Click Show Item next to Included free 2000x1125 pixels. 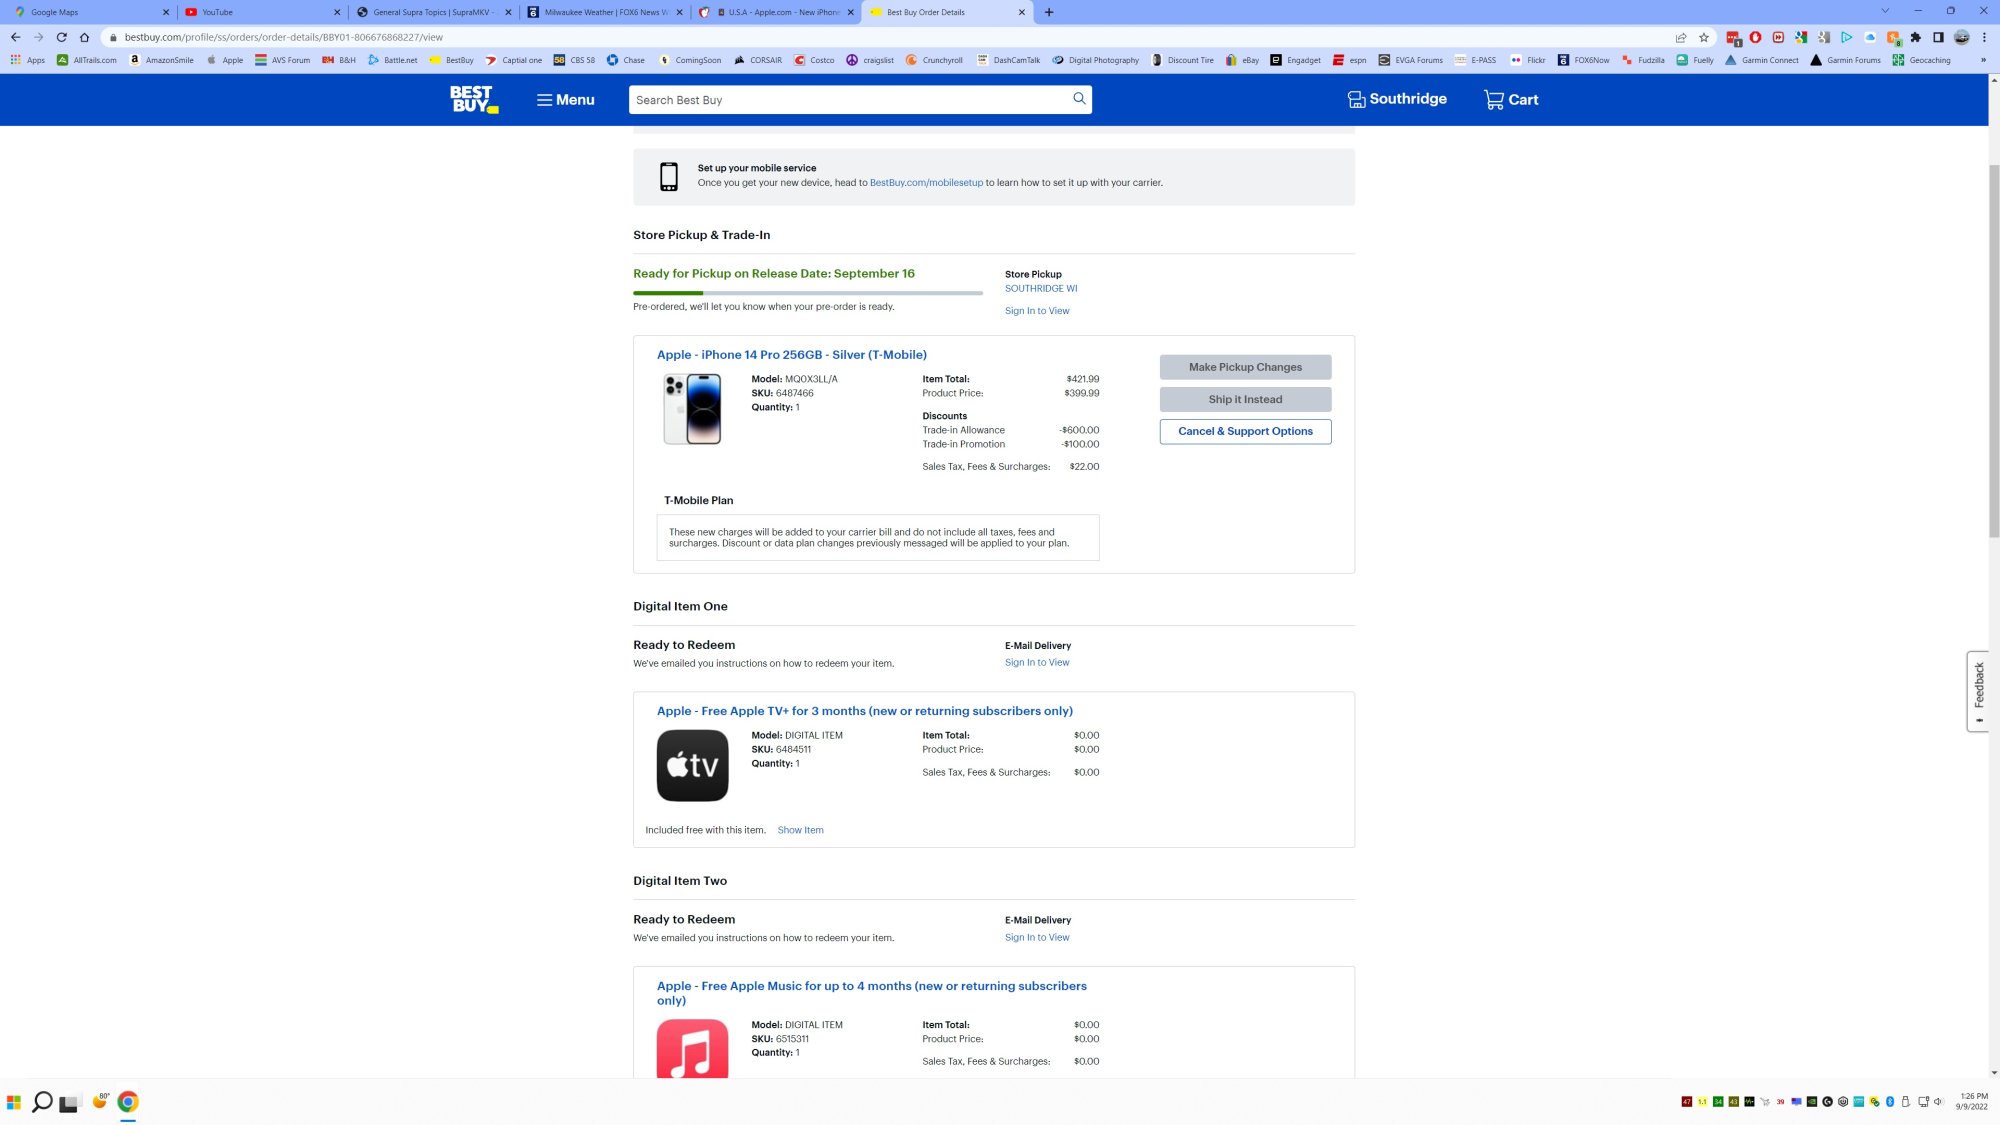(x=800, y=831)
